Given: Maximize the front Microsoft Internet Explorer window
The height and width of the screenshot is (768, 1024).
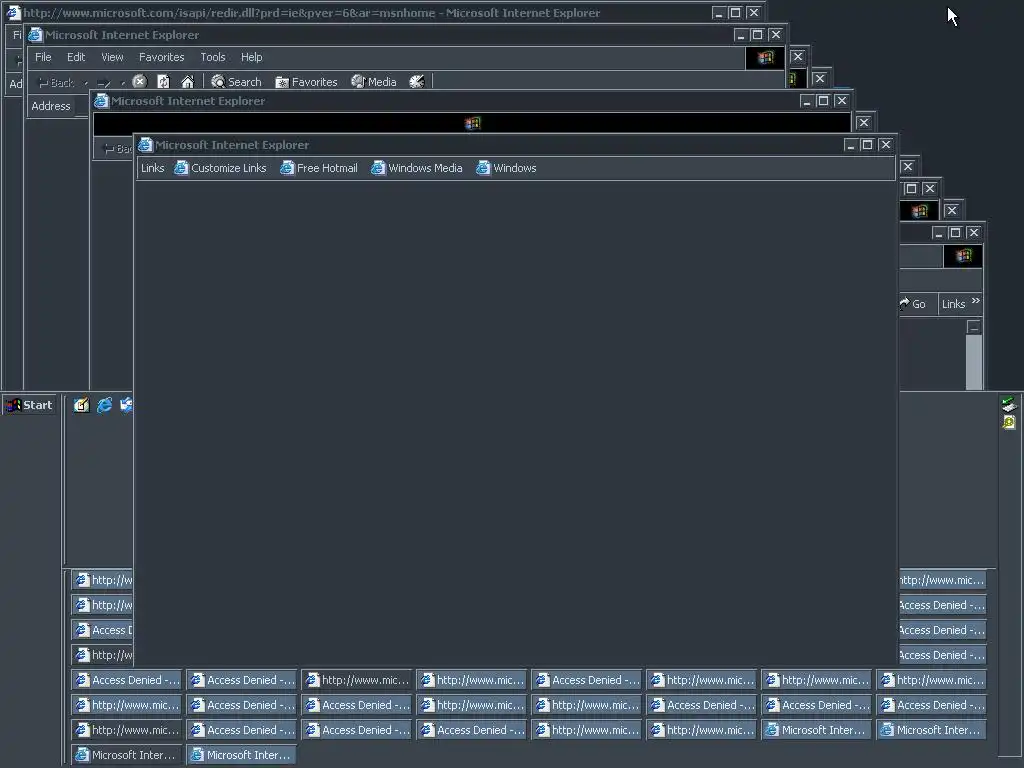Looking at the screenshot, I should coord(867,144).
